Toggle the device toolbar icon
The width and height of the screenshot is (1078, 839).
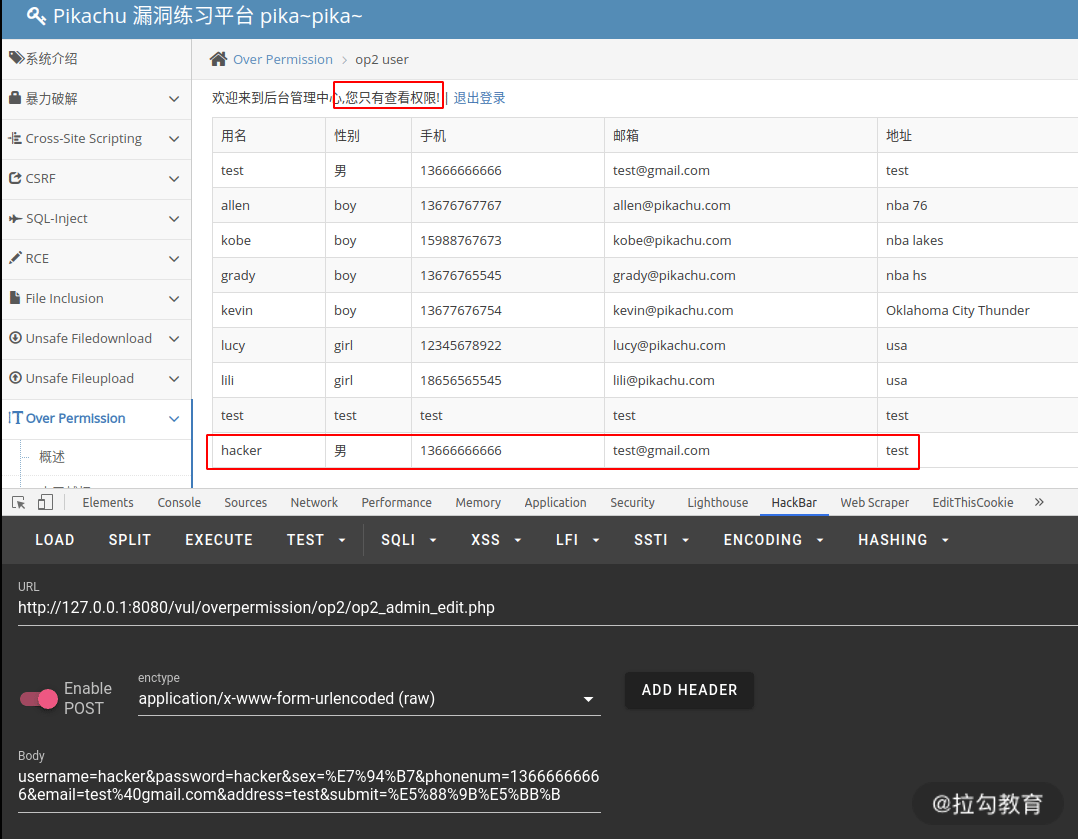point(45,503)
